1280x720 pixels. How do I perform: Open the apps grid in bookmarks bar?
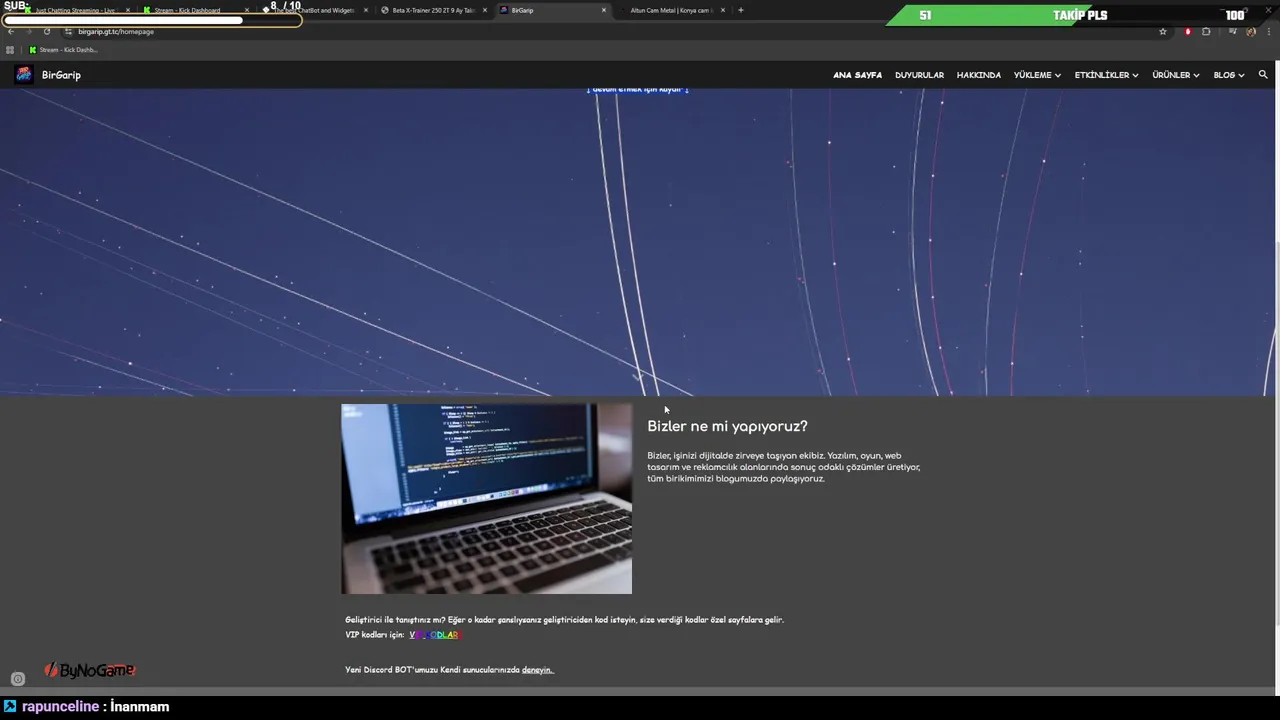(10, 50)
